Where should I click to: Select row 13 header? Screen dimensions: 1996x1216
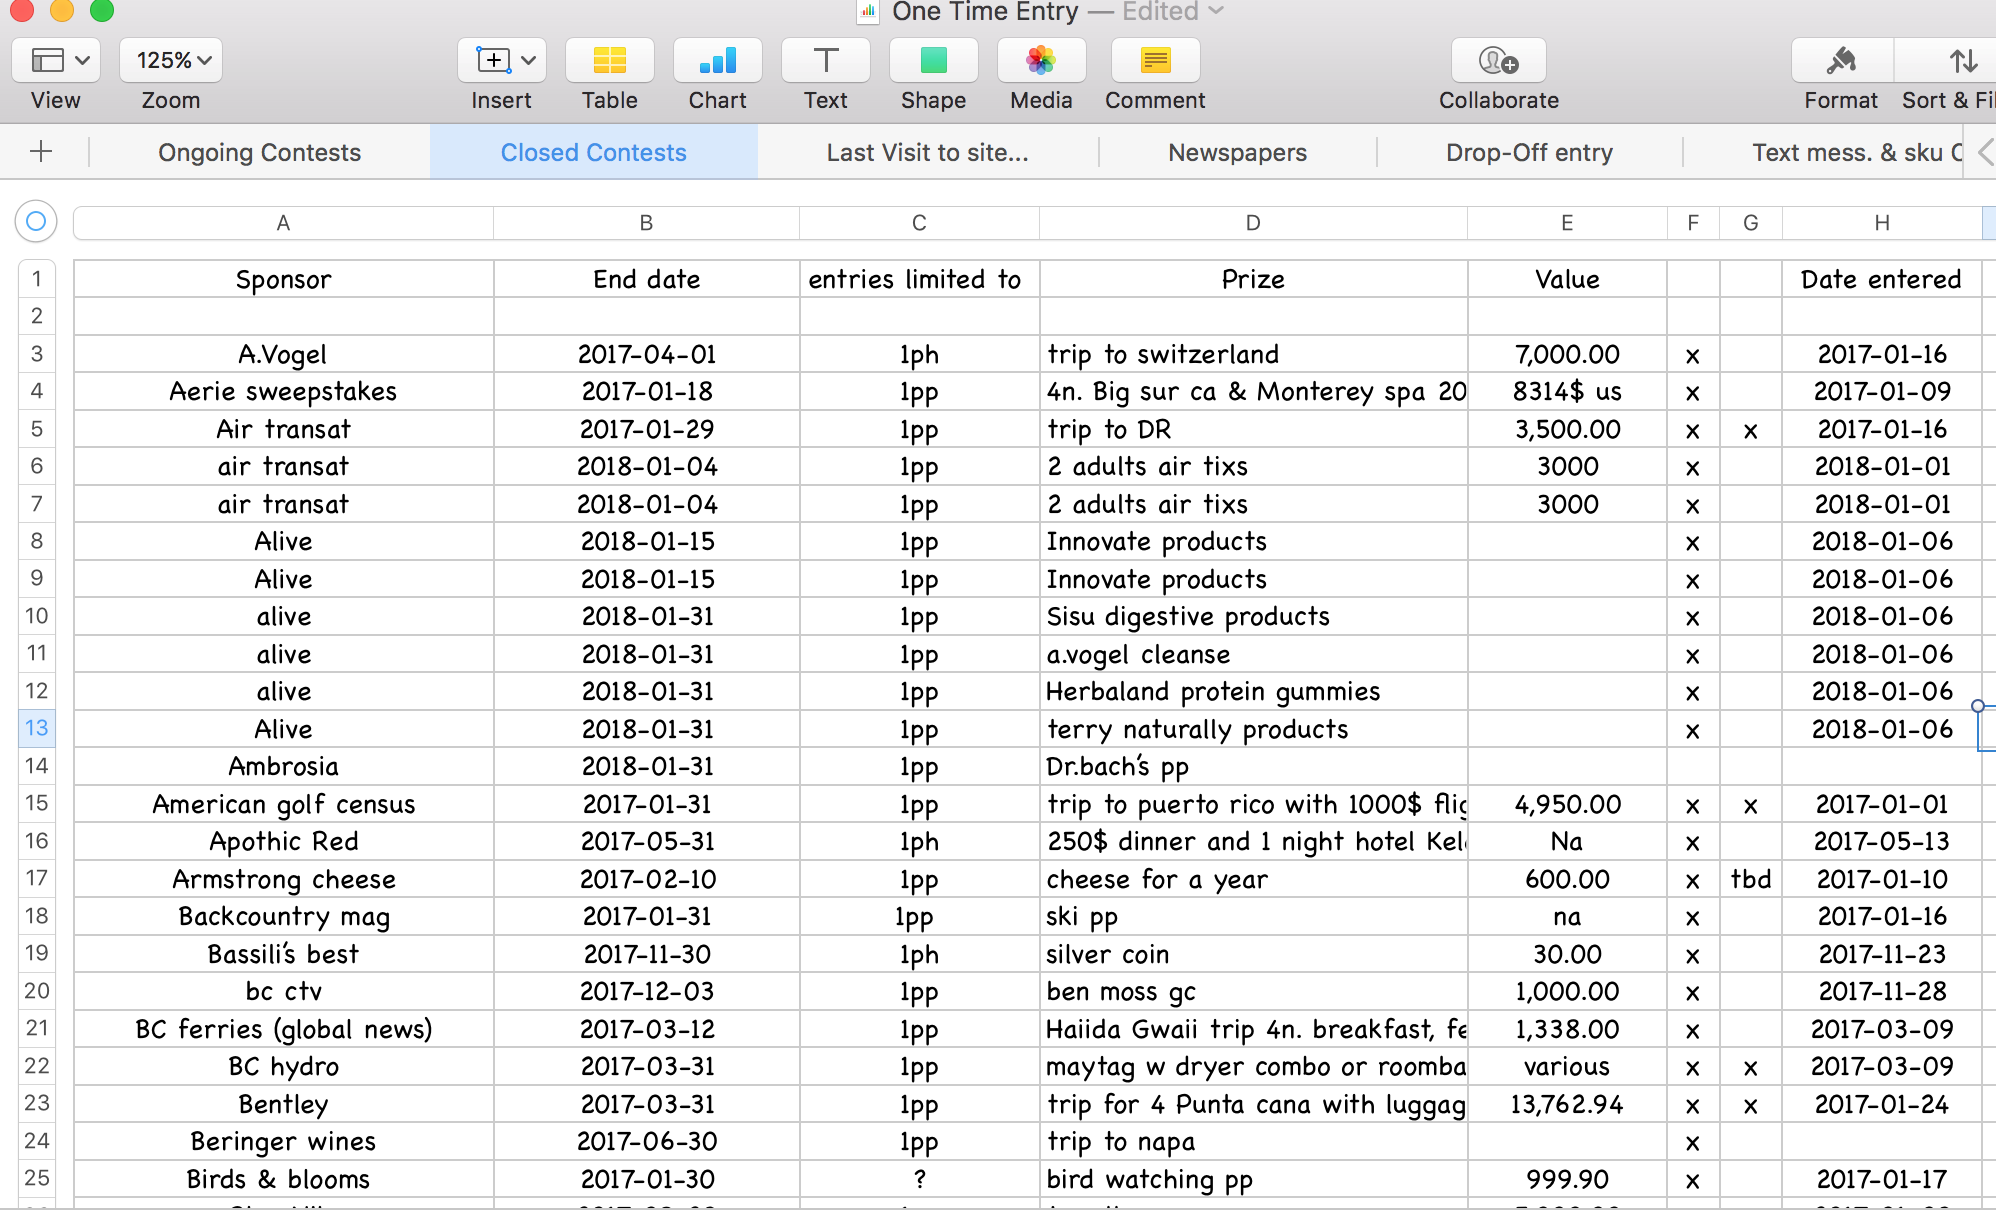(37, 728)
